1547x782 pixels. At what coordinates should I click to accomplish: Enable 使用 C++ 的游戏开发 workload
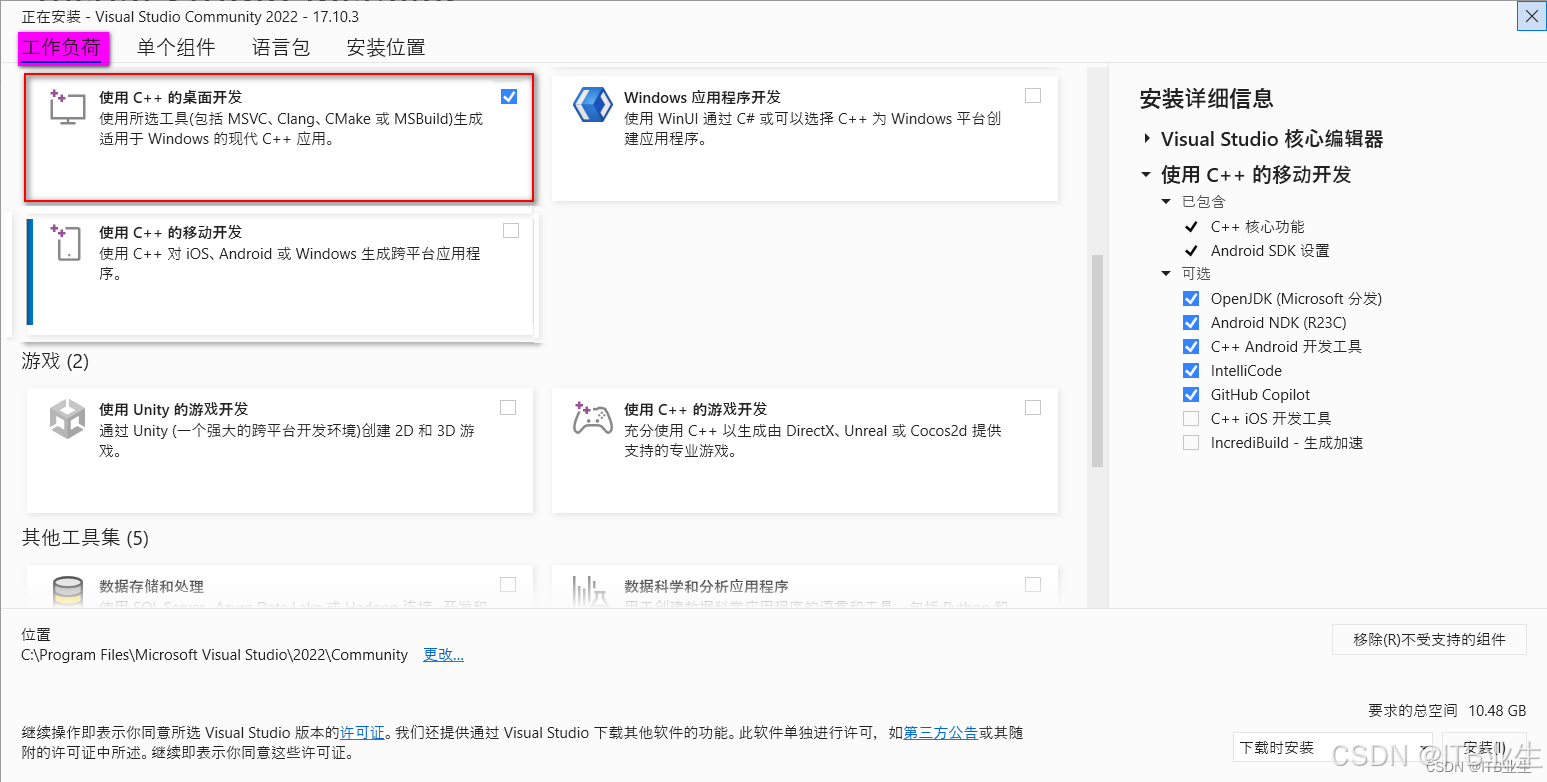point(1033,408)
